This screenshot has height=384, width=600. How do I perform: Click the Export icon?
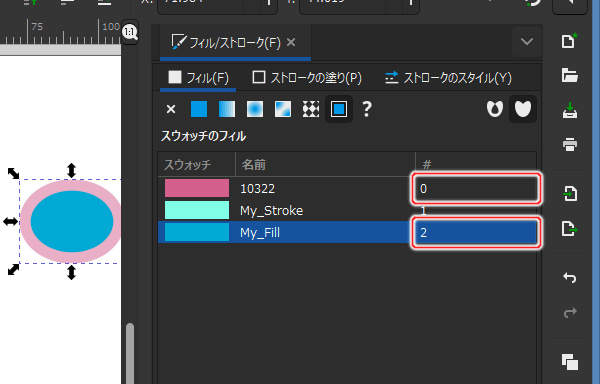(570, 229)
